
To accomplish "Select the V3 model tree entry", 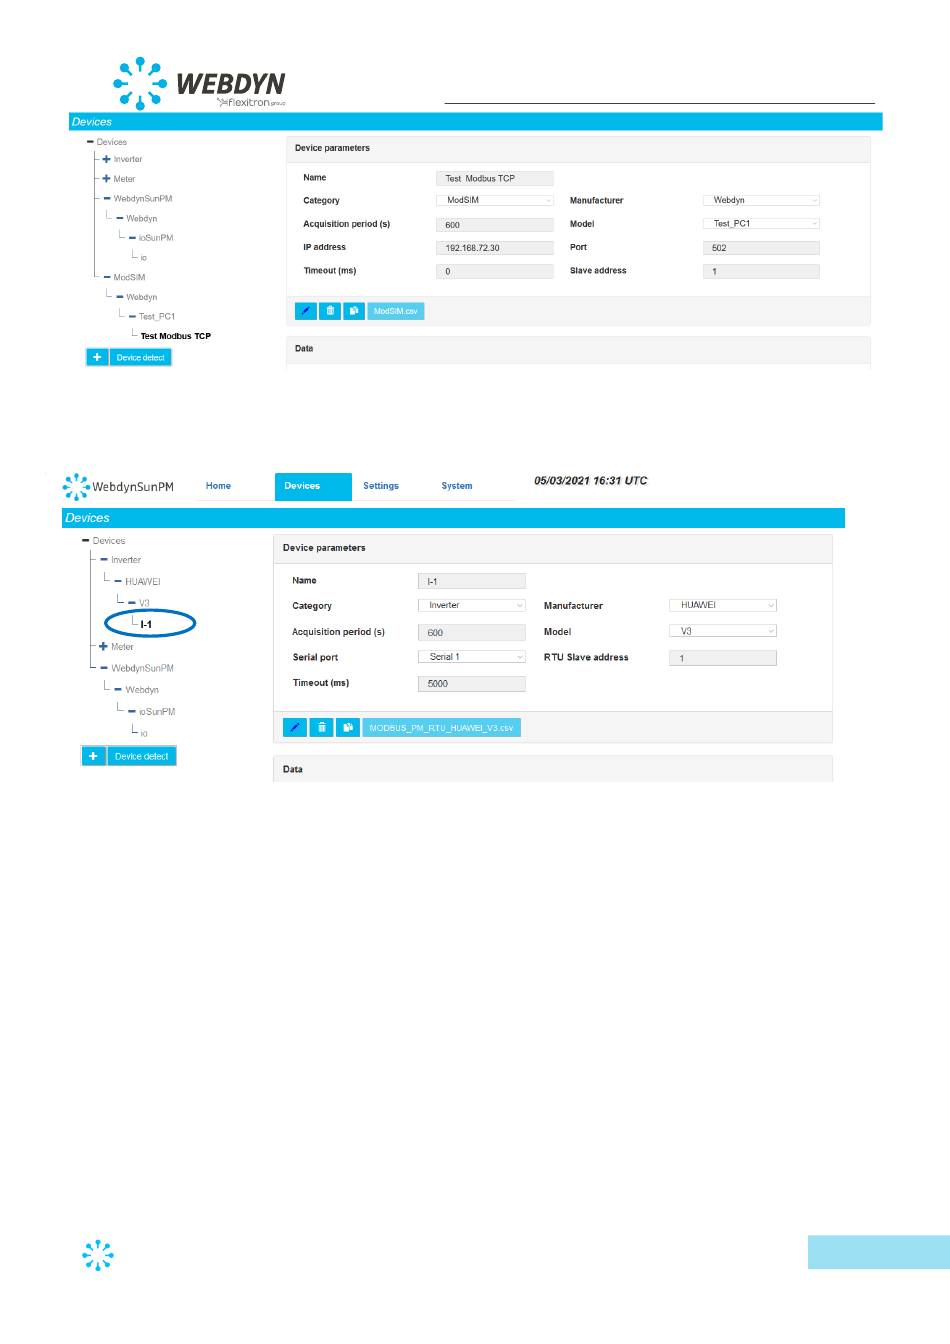I will [144, 603].
